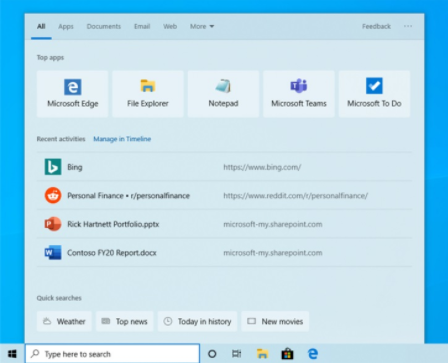Open the Bing recent activity title
This screenshot has height=364, width=448.
75,167
